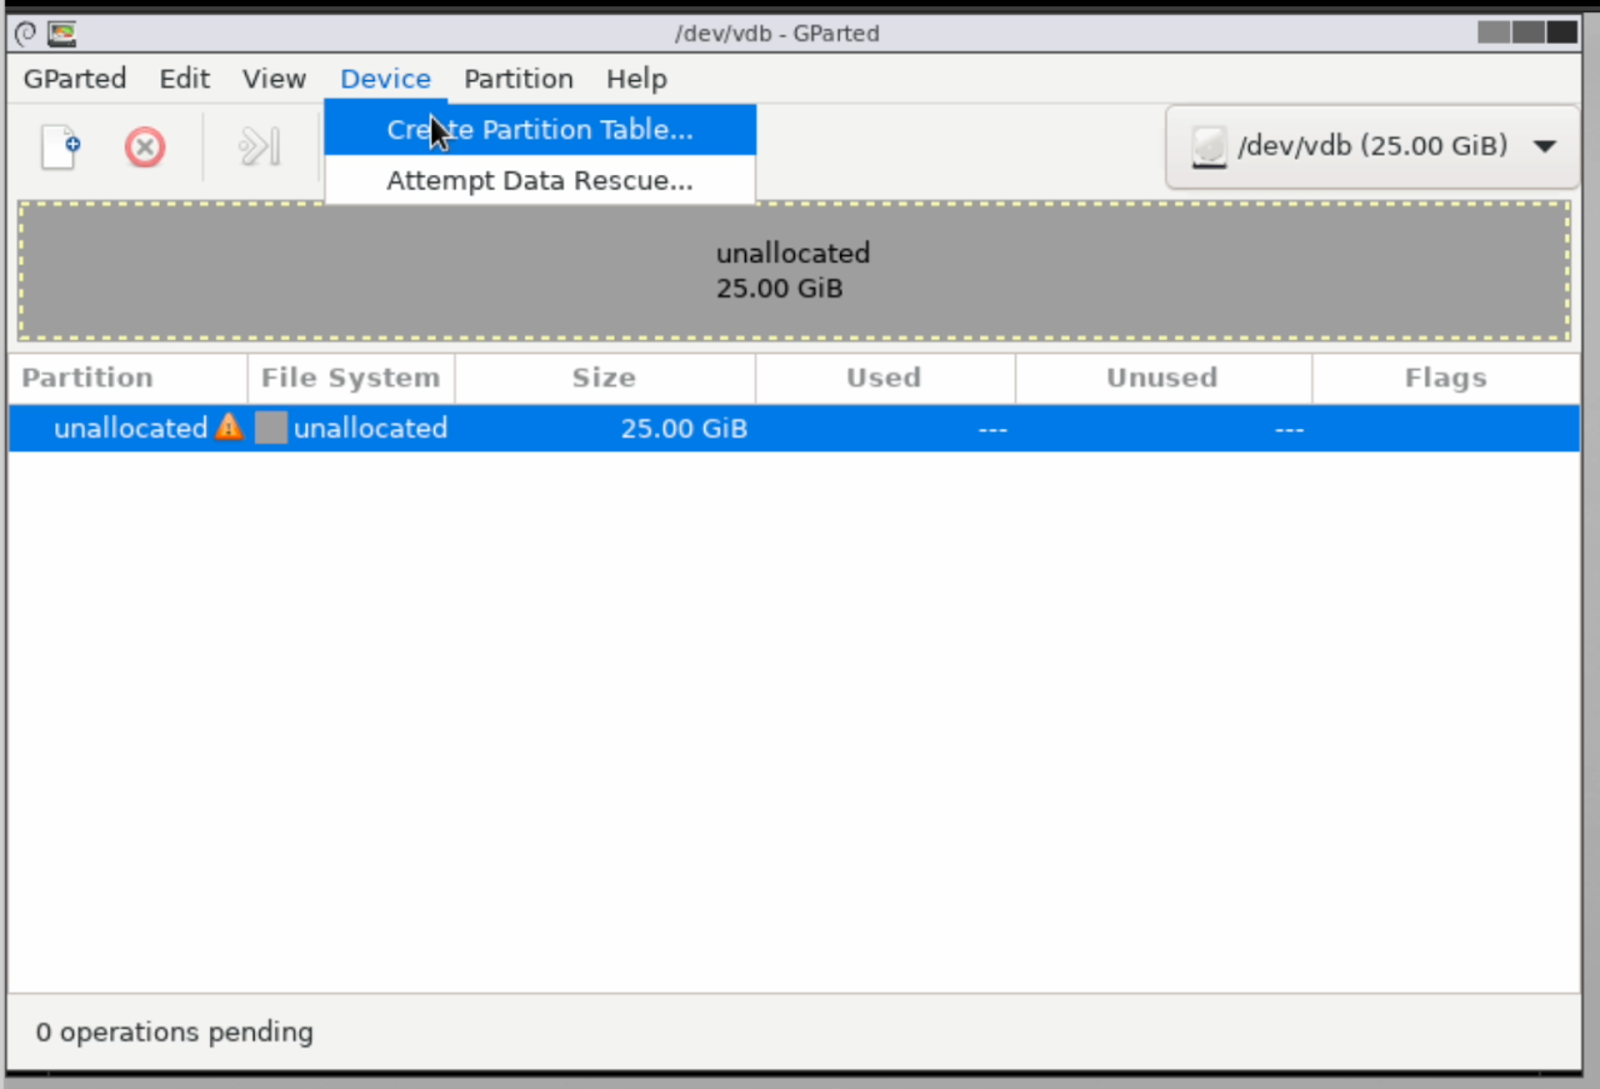Viewport: 1600px width, 1089px height.
Task: Open the View menu
Action: coord(274,79)
